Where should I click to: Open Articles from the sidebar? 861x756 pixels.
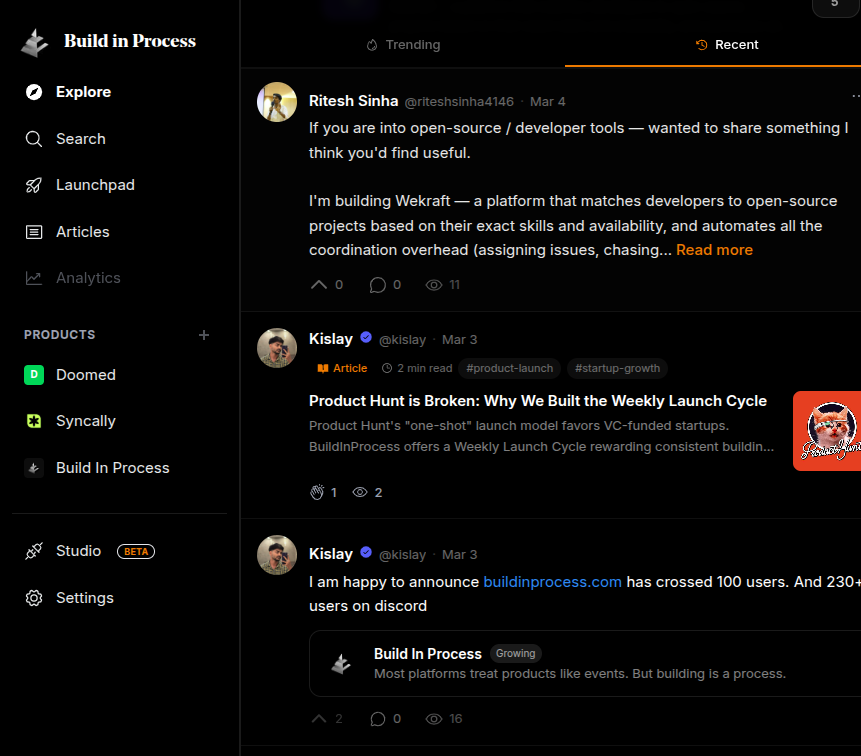[x=82, y=232]
